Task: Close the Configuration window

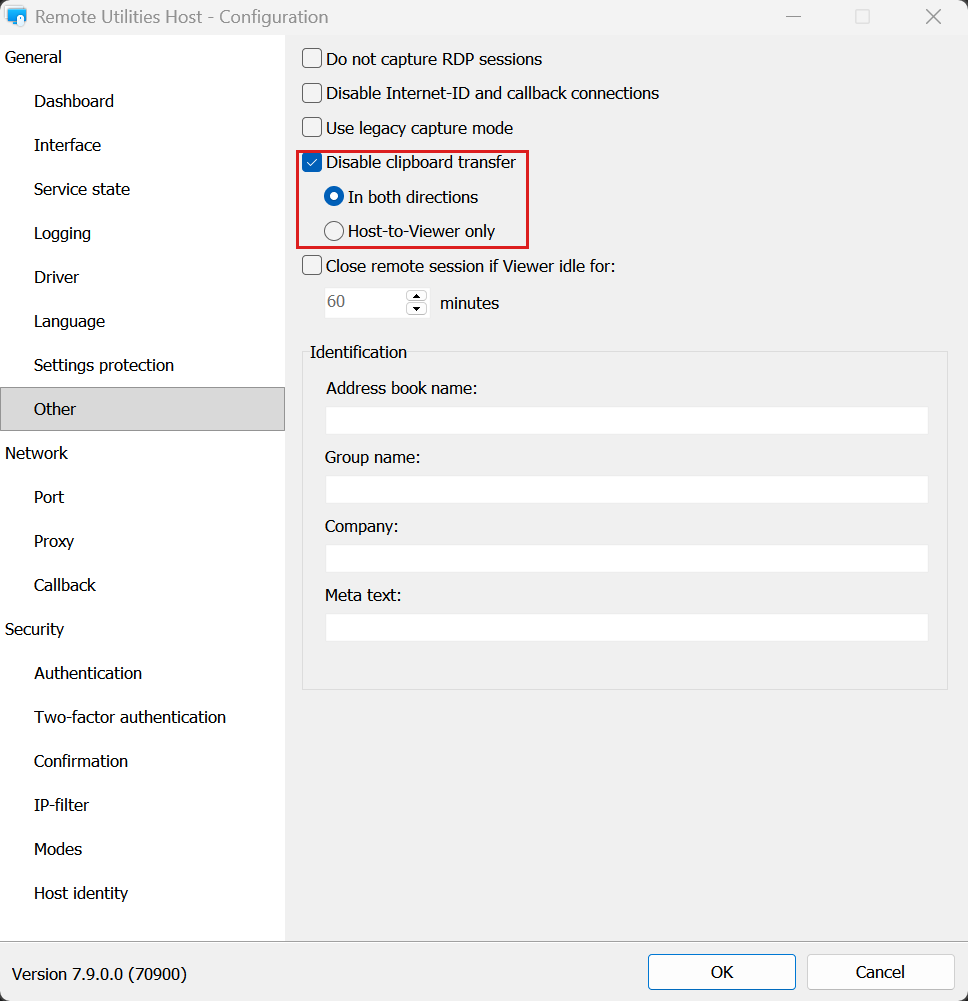Action: pos(934,17)
